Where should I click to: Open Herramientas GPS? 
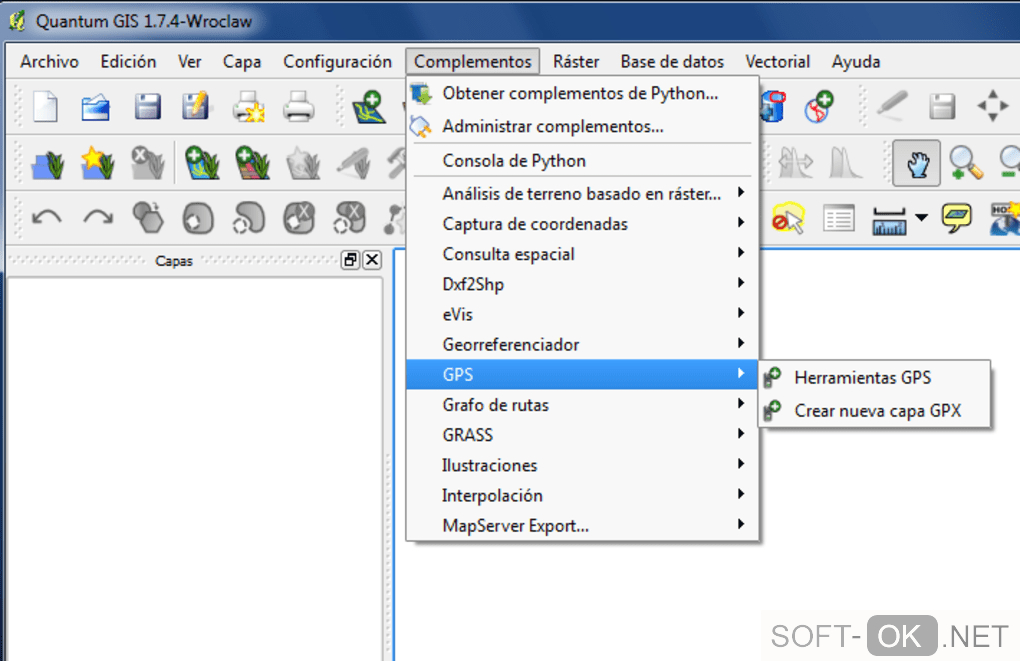(874, 377)
